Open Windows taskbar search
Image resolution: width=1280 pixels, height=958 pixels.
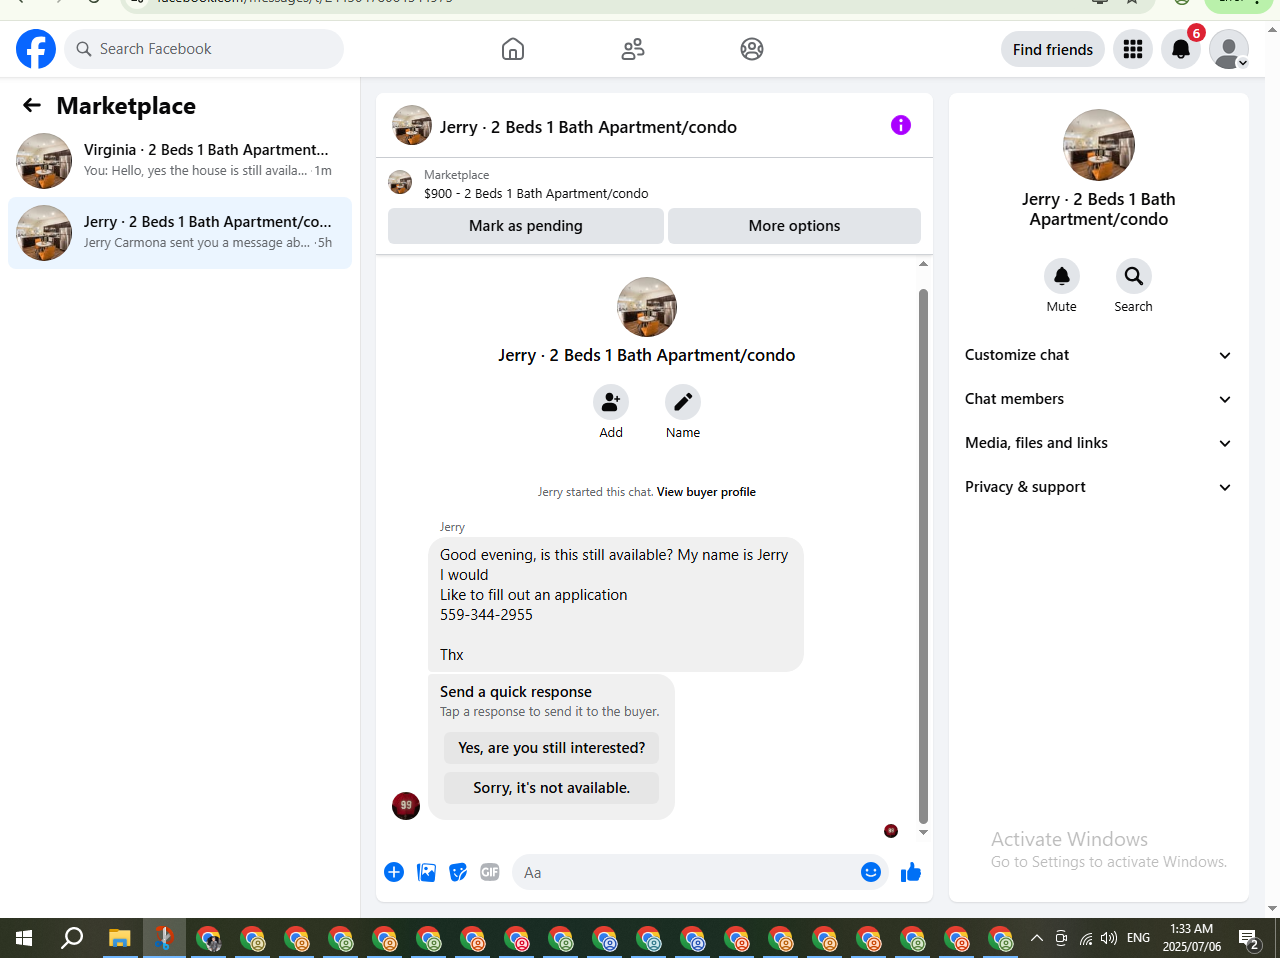(x=72, y=938)
